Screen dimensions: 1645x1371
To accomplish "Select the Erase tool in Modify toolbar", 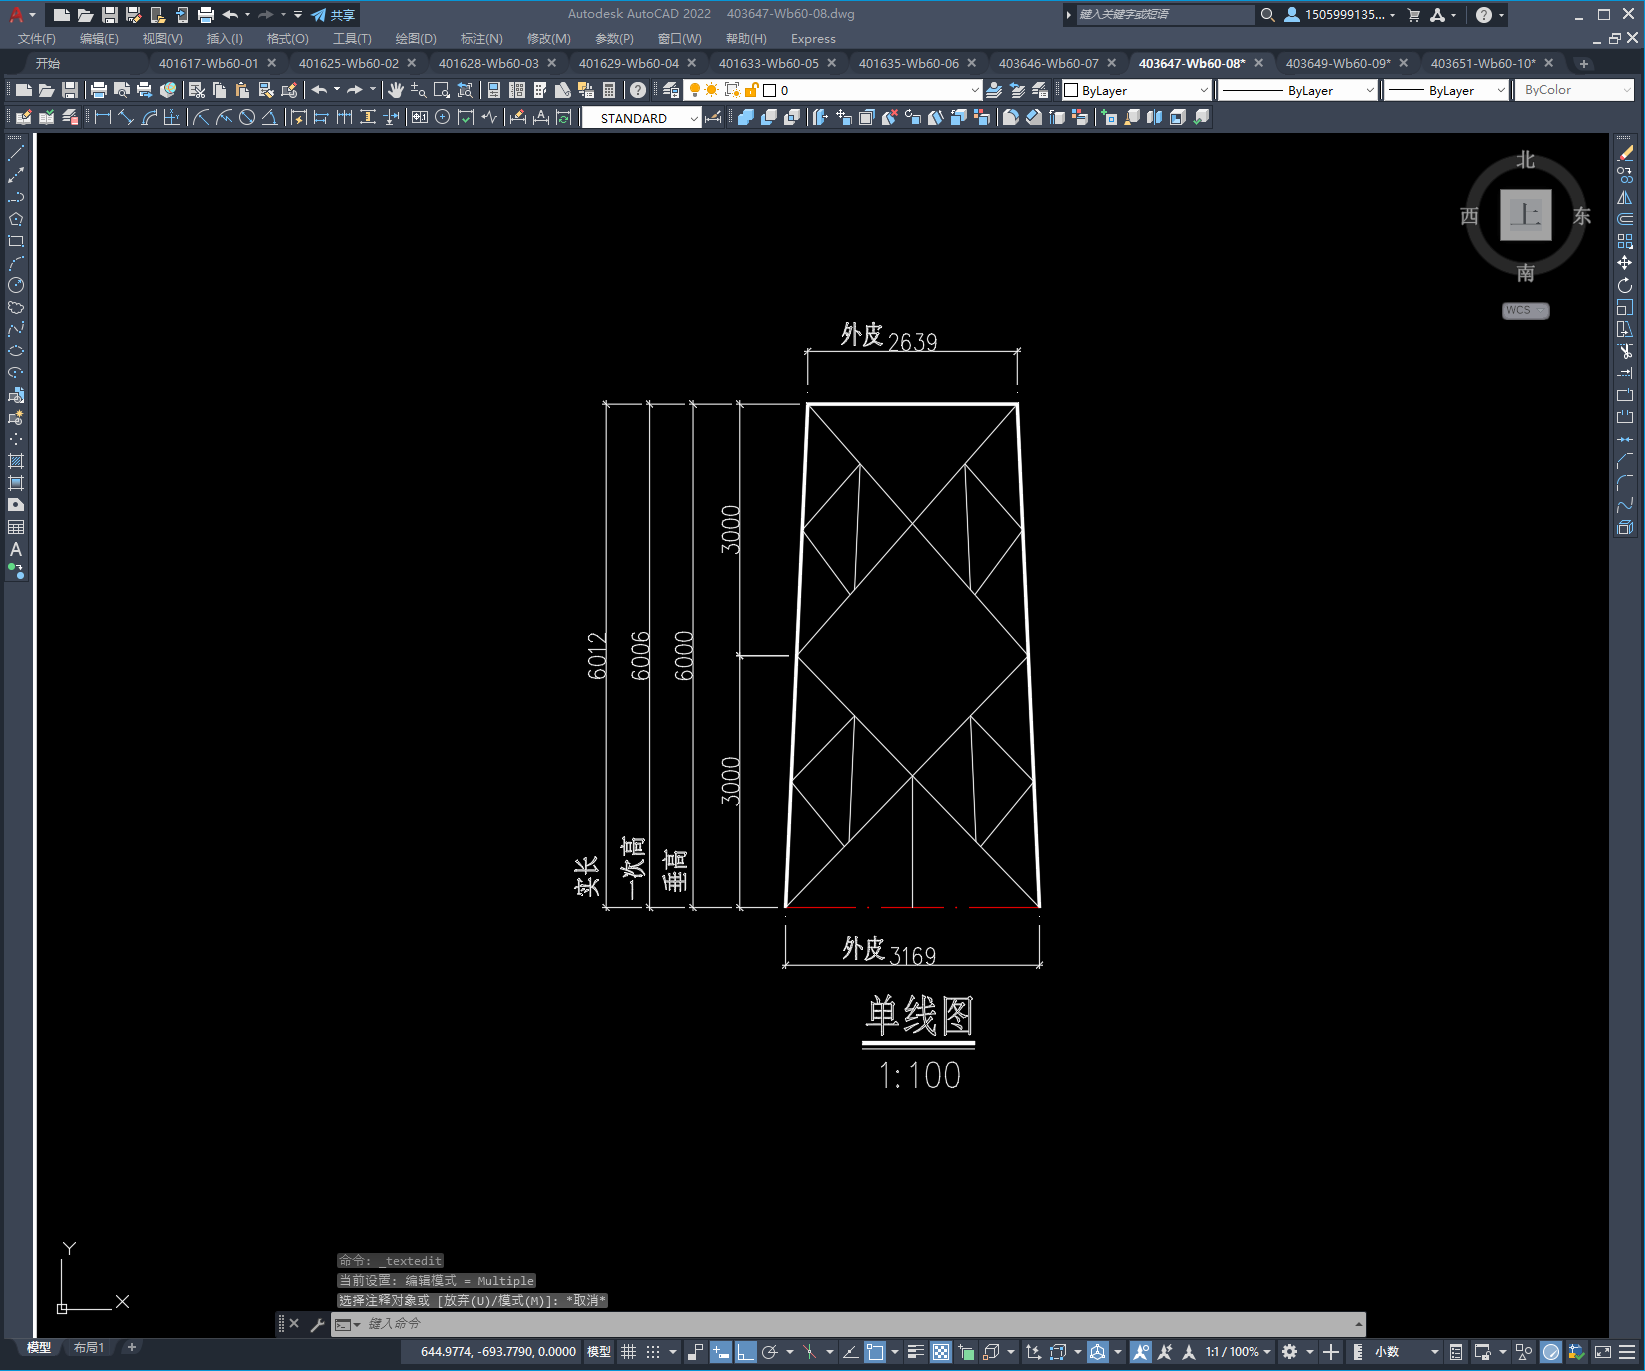I will (1625, 153).
